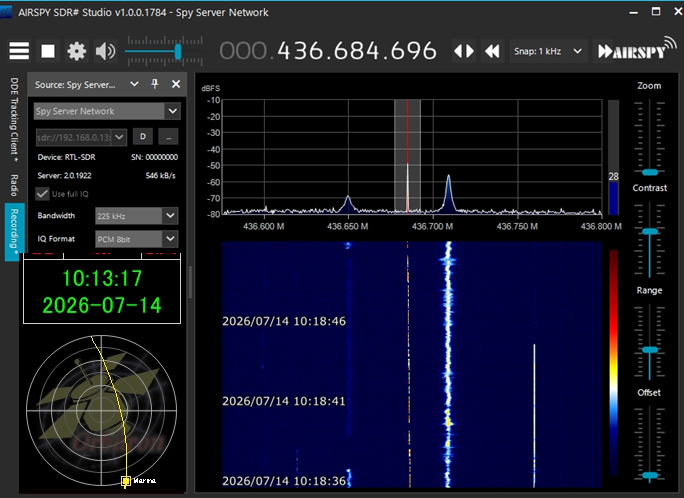684x498 pixels.
Task: Click the 436.700 M axis label
Action: pyautogui.click(x=433, y=226)
